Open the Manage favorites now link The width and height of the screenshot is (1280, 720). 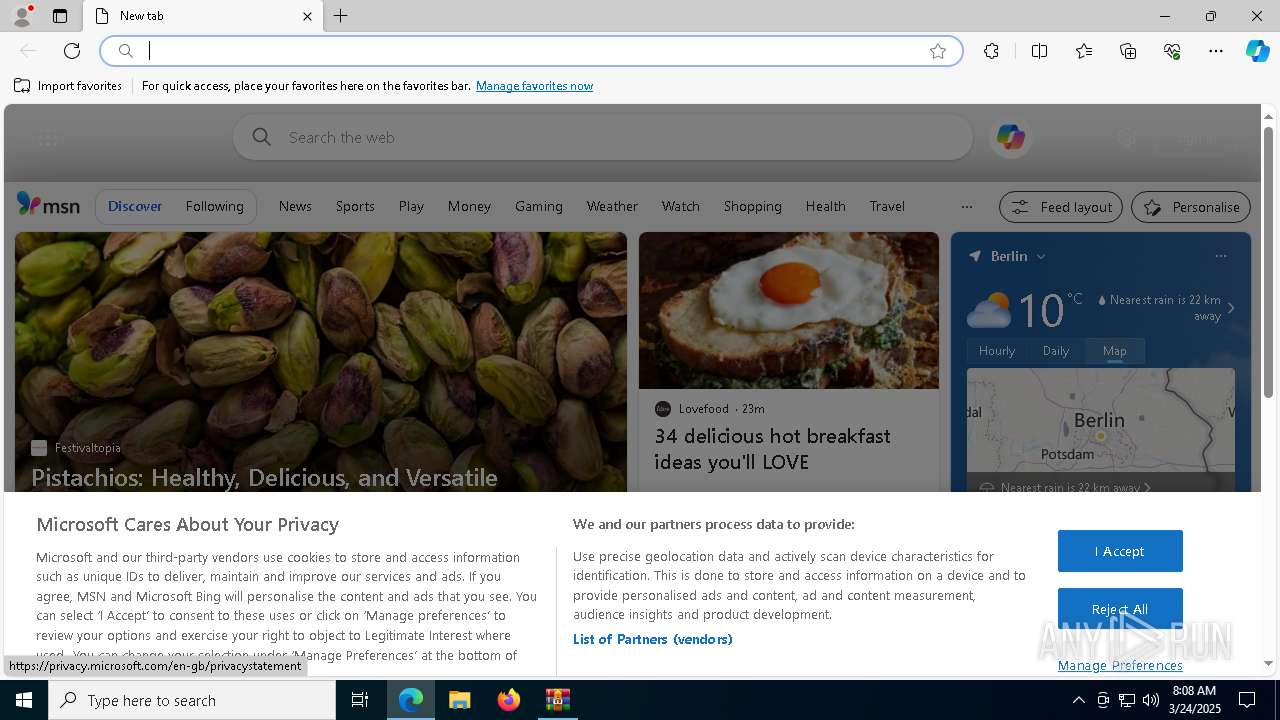pyautogui.click(x=534, y=86)
